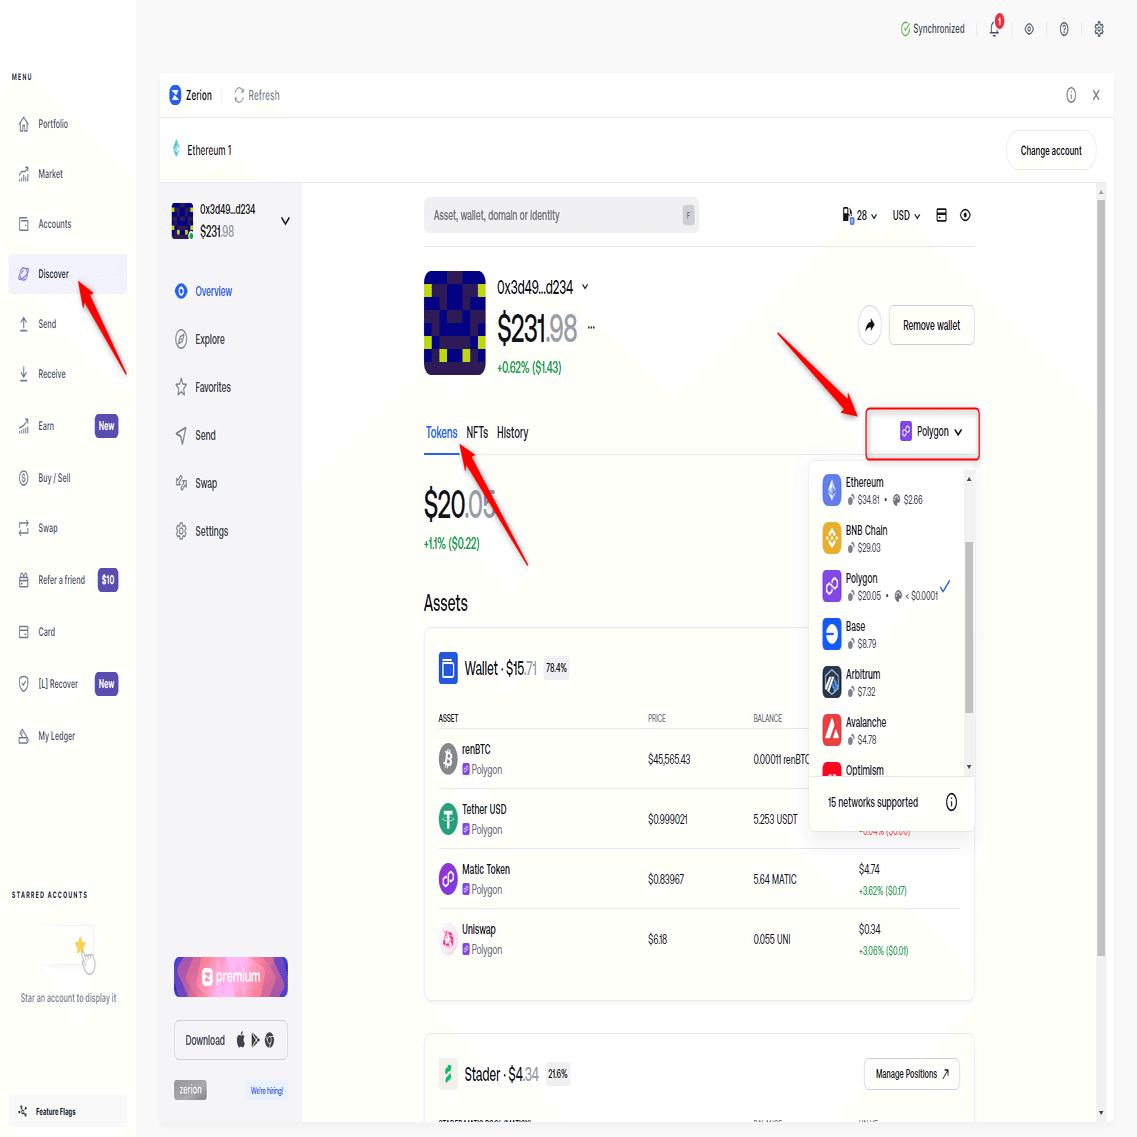This screenshot has height=1137, width=1137.
Task: Expand the USD currency dropdown
Action: [x=905, y=215]
